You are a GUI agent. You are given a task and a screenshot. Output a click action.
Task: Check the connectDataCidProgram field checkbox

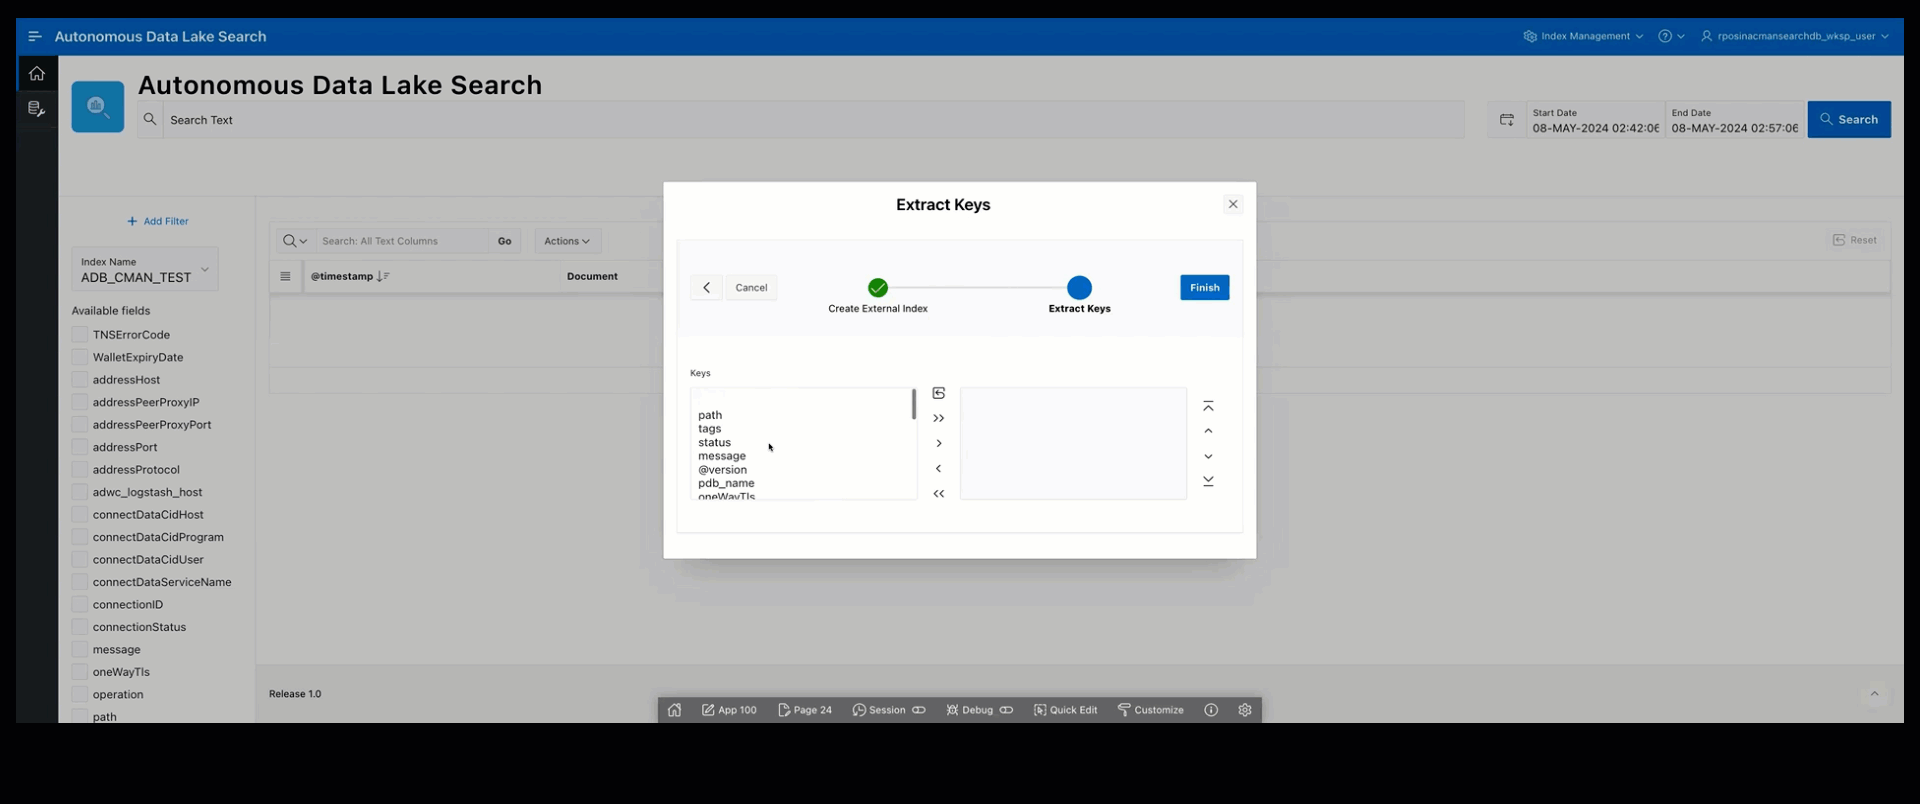(80, 537)
